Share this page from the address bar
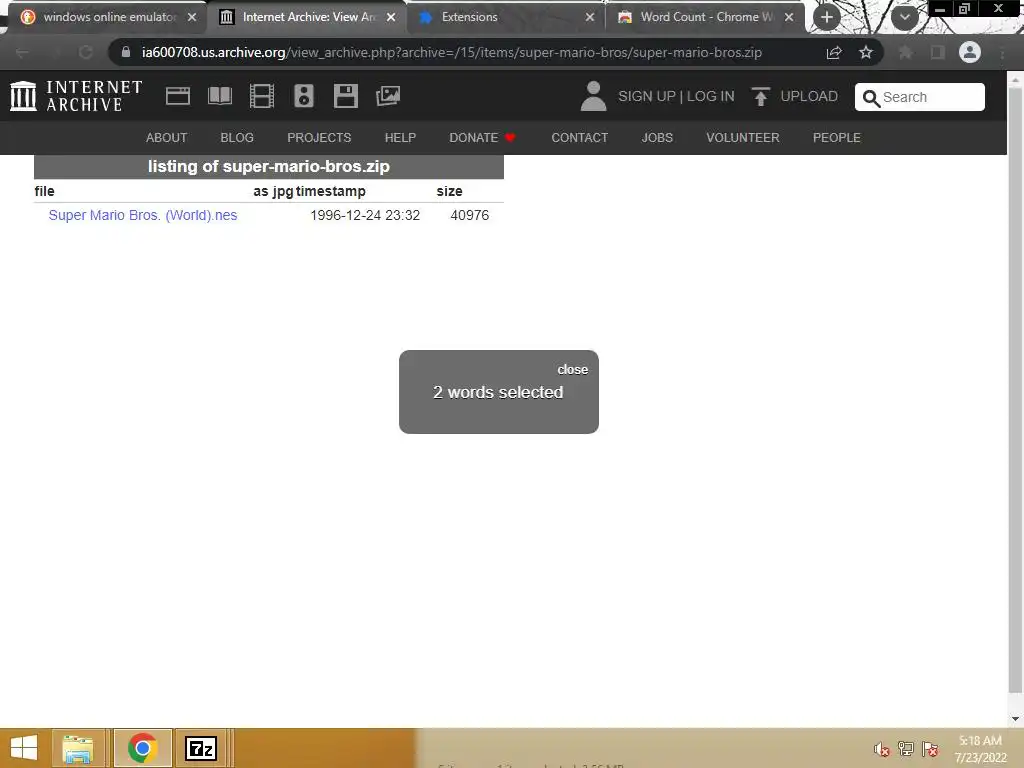Screen dimensions: 1024x768 coord(834,52)
